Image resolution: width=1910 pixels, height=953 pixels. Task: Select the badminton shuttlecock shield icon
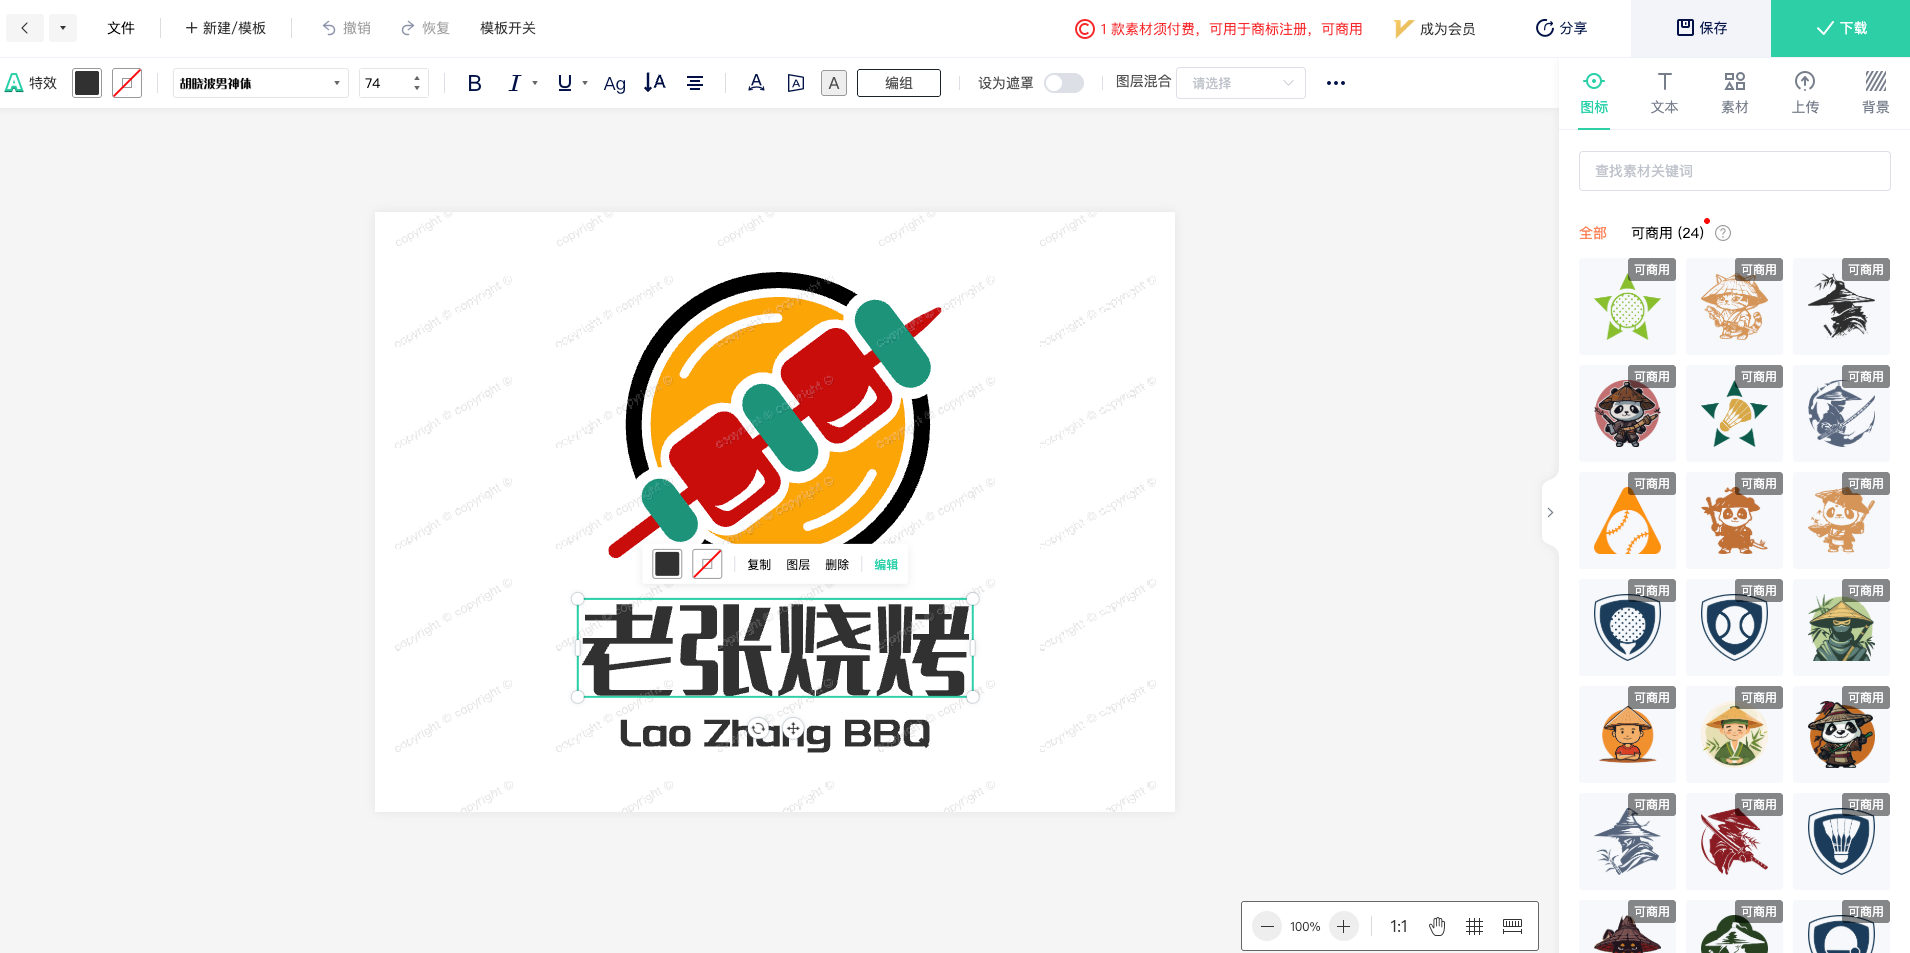(1841, 841)
